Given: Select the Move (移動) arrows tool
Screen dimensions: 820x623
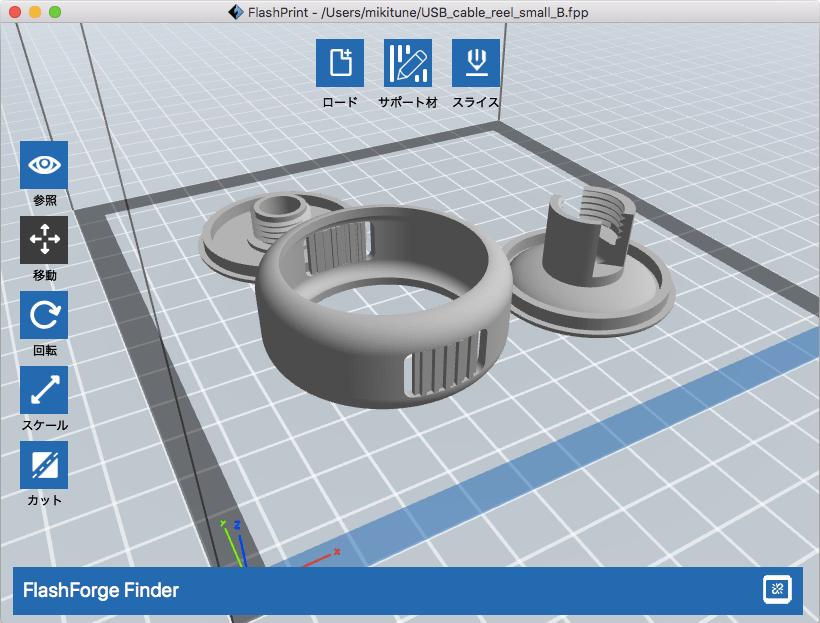Looking at the screenshot, I should point(44,240).
